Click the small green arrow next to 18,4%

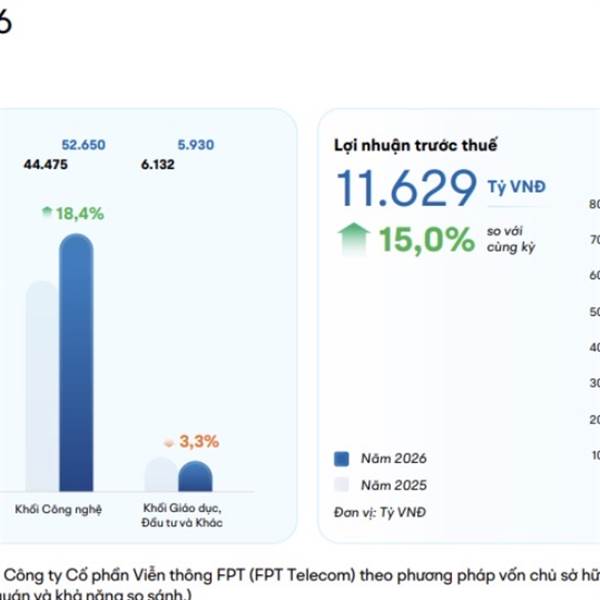[47, 213]
